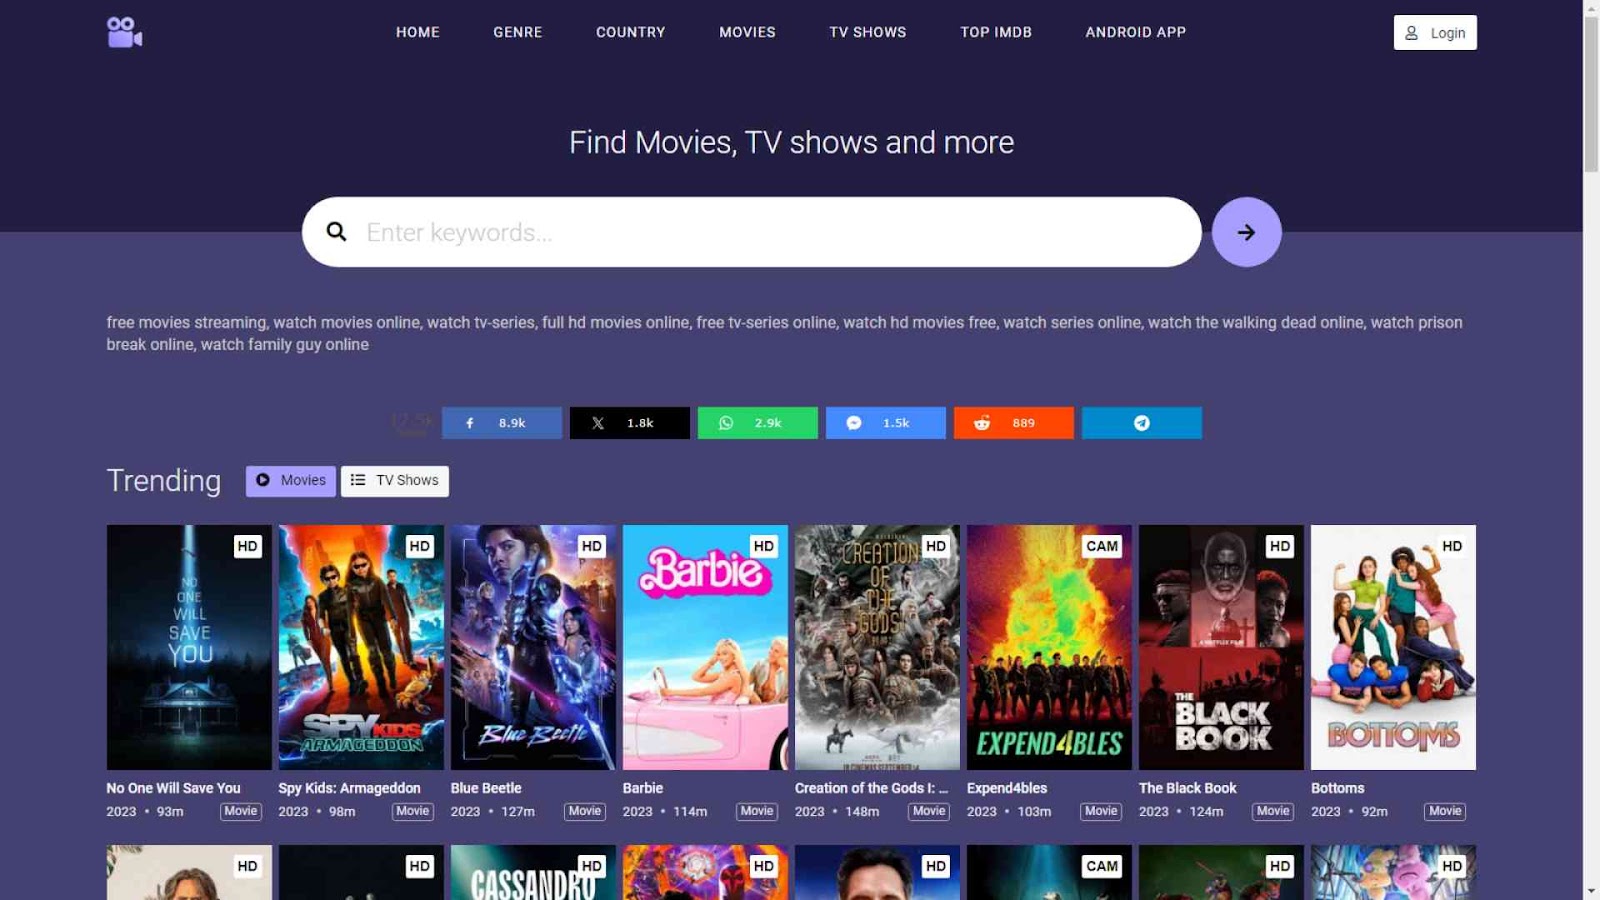Click Movie tag under Expend4bles
Screen dimensions: 1600x900
[x=1101, y=811]
